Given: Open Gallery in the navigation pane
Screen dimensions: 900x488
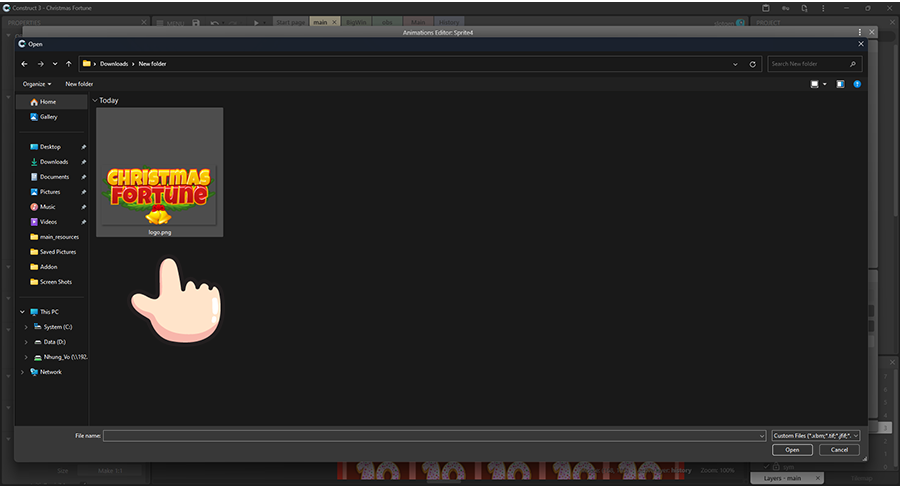Looking at the screenshot, I should point(48,117).
